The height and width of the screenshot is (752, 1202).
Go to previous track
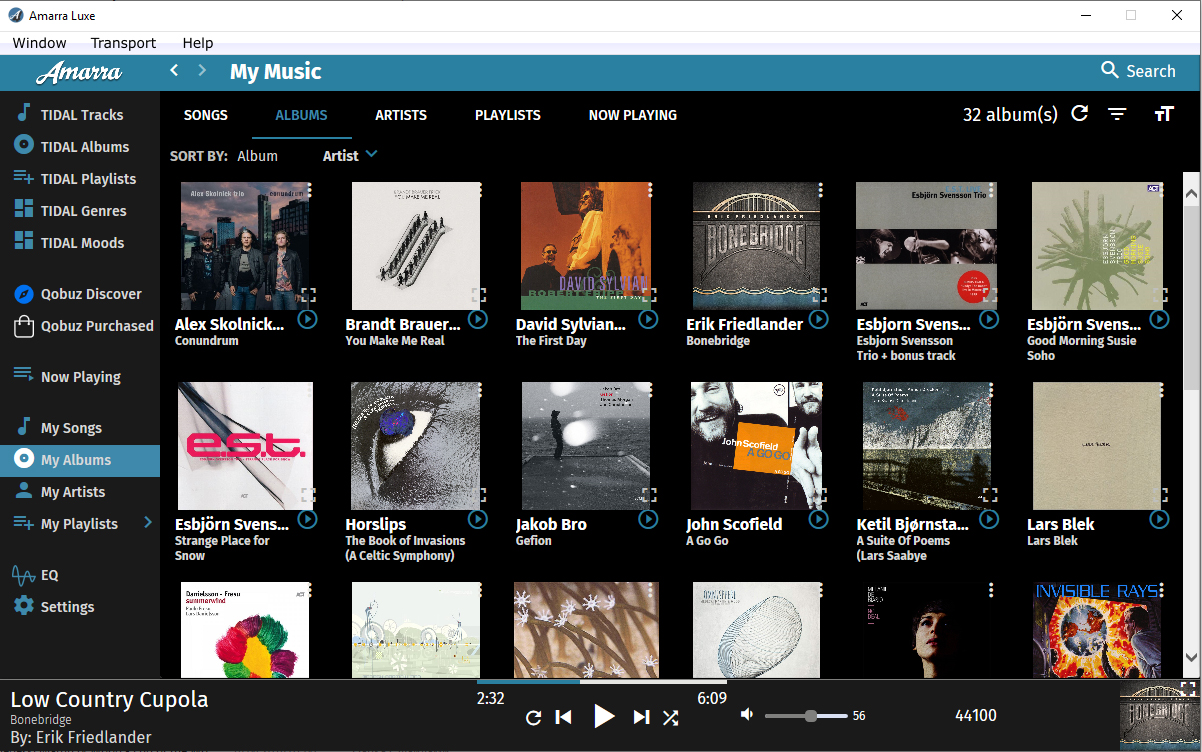(564, 717)
